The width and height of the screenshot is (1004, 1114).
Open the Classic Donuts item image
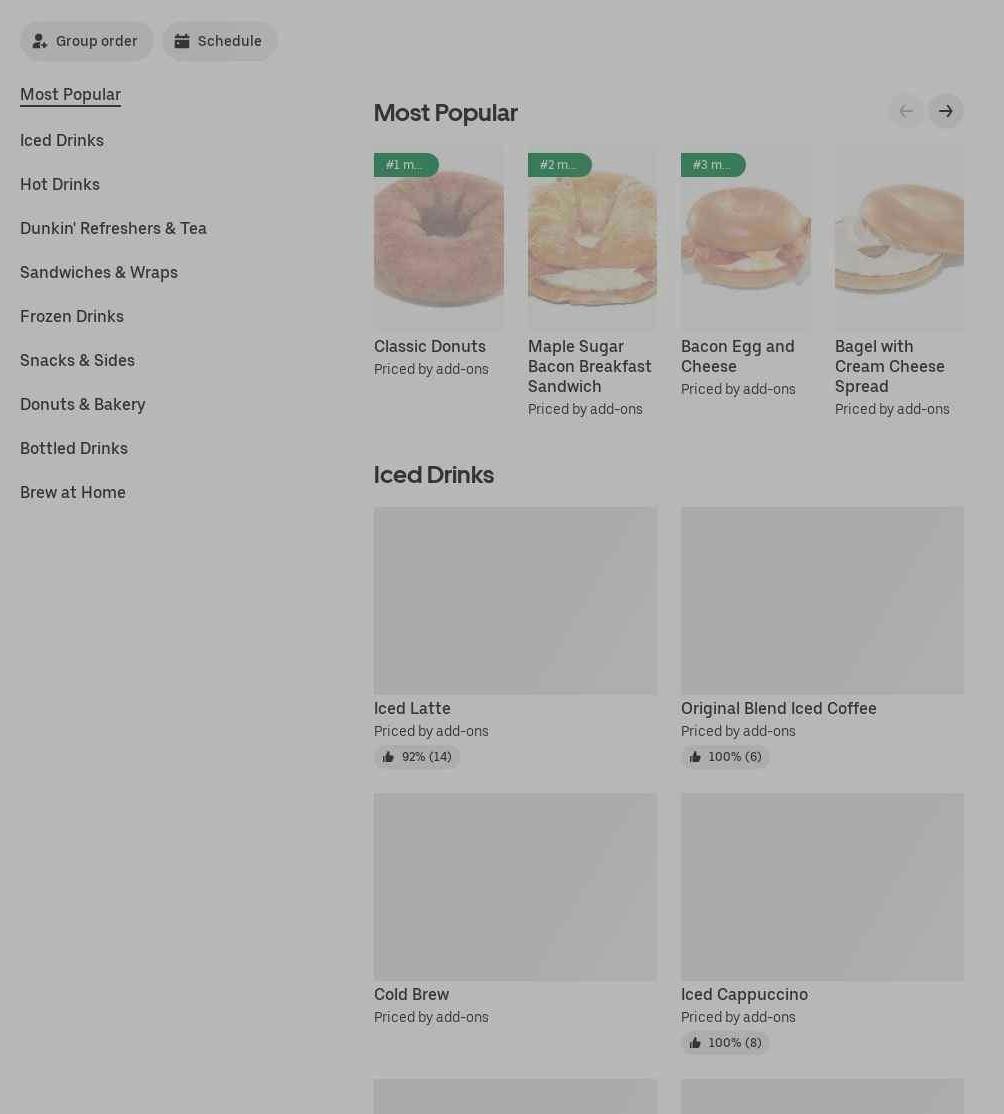[x=439, y=238]
